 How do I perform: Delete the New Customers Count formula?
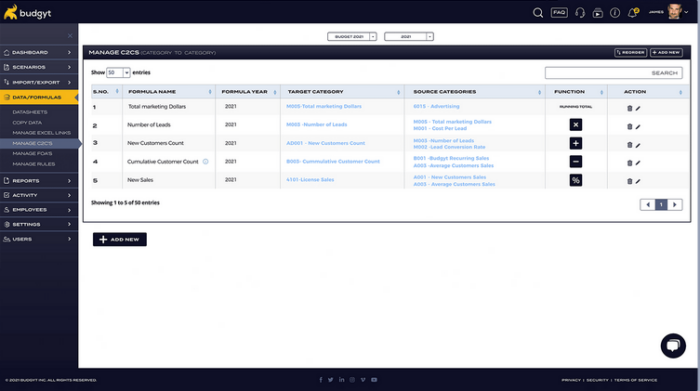[x=629, y=145]
